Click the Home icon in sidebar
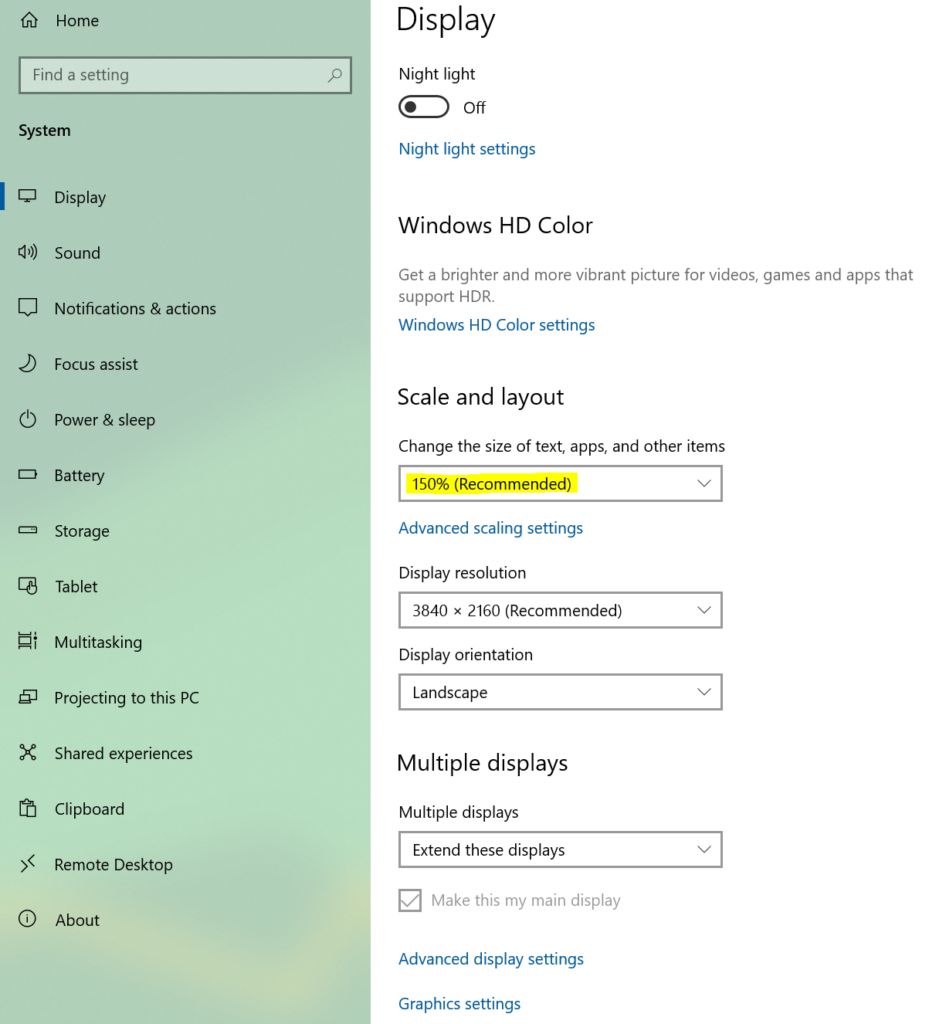 pos(28,20)
